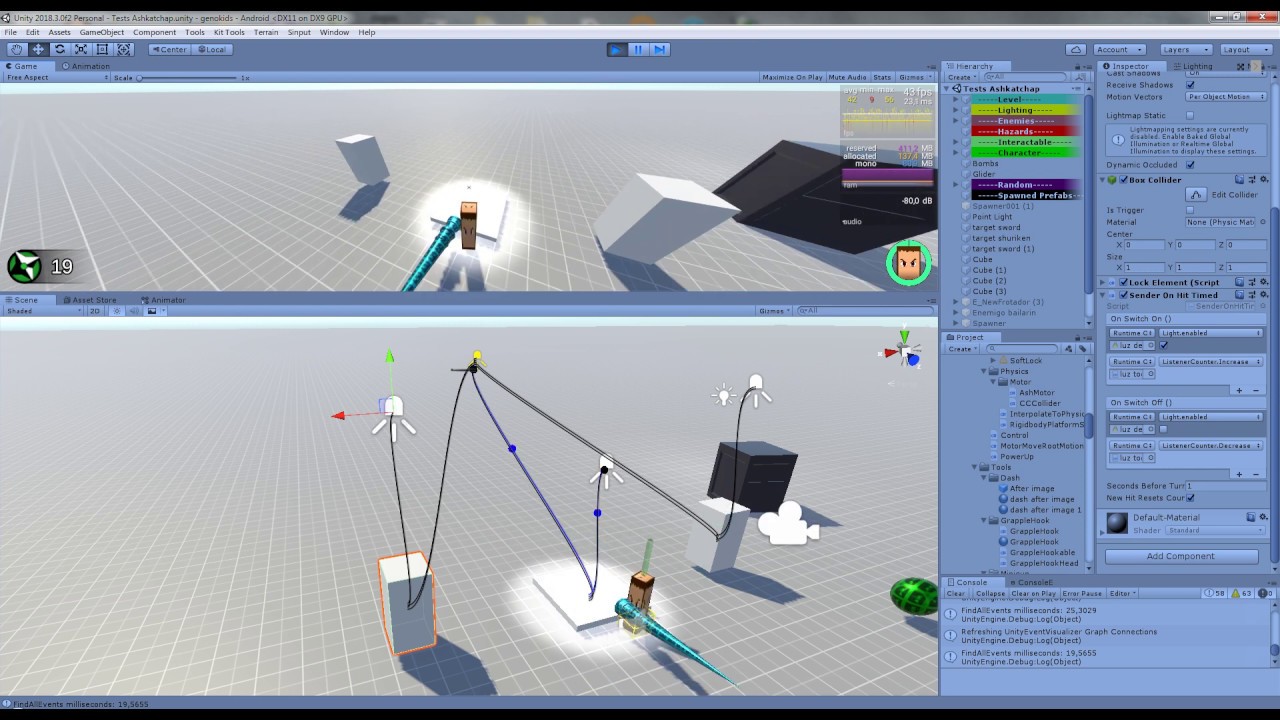Click the Maximize On Play button
This screenshot has height=720, width=1280.
coord(792,77)
